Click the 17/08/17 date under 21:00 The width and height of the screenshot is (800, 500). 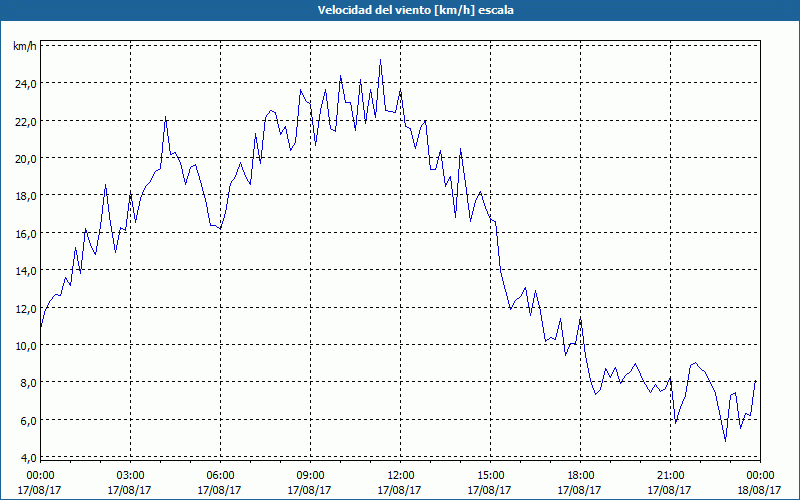point(669,490)
